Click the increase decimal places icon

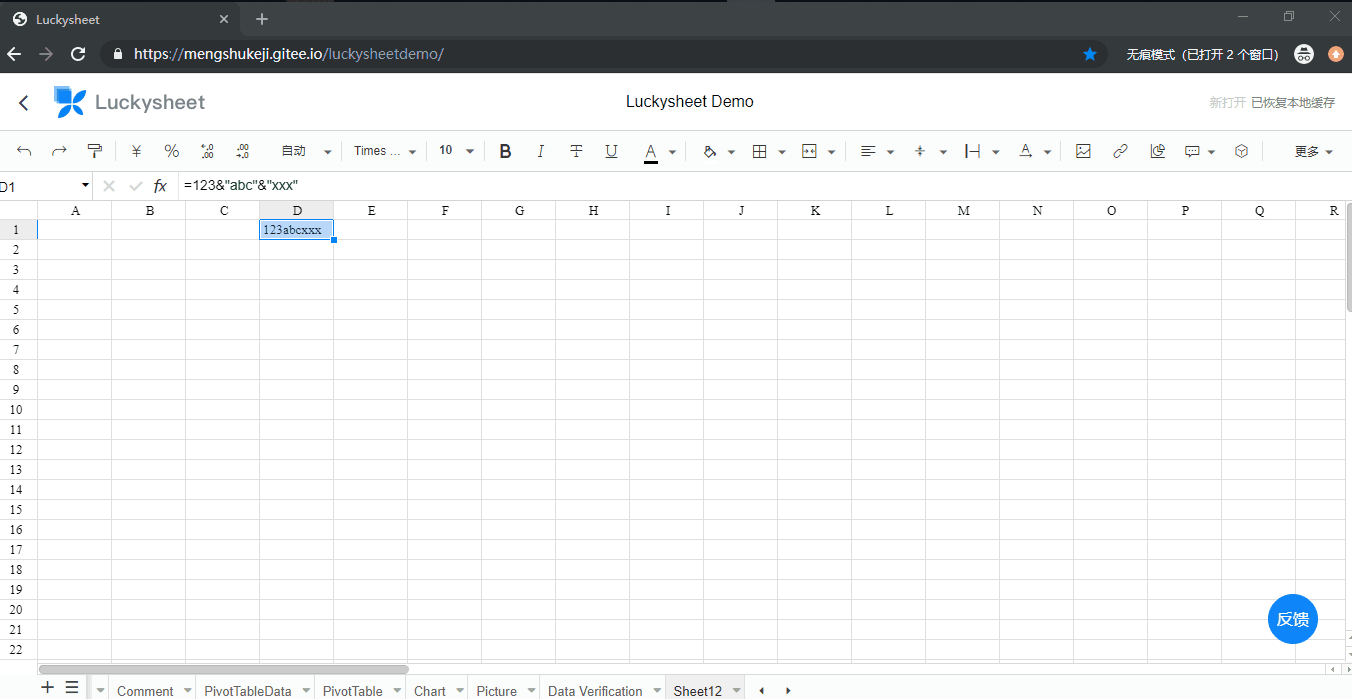[x=242, y=151]
